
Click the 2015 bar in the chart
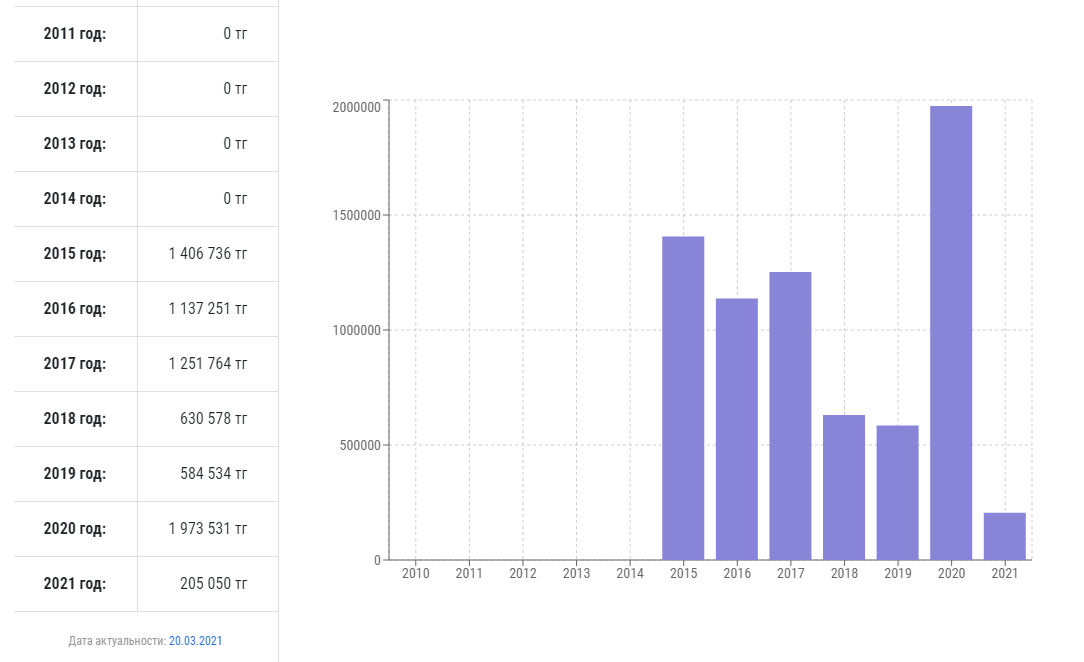point(683,398)
